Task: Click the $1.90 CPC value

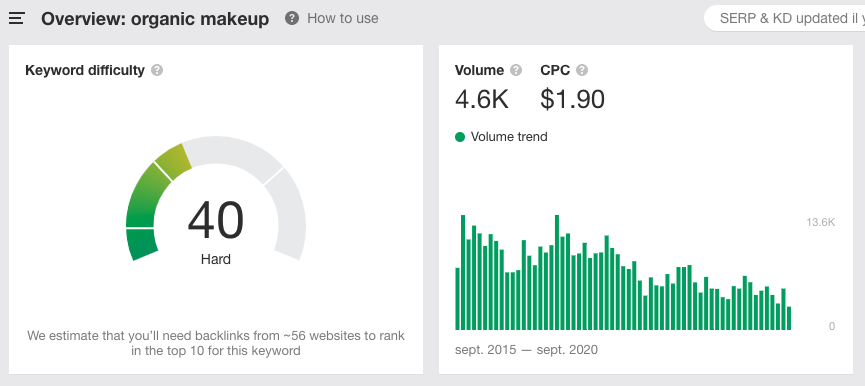Action: tap(573, 99)
